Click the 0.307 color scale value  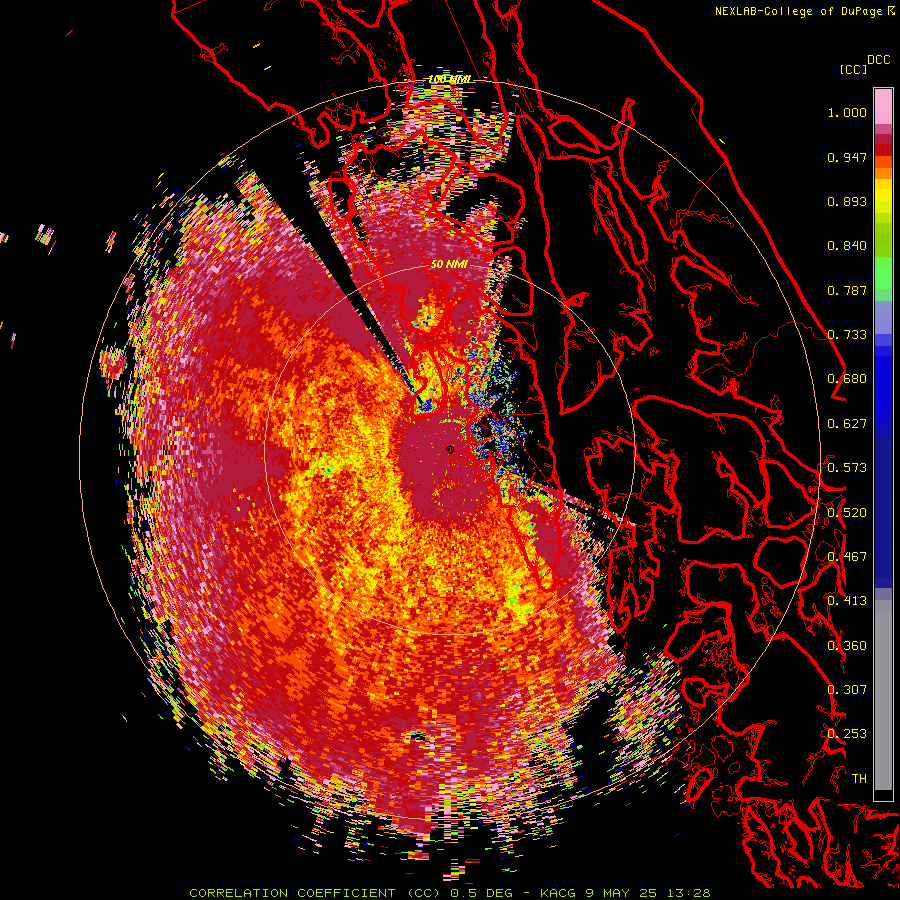point(847,690)
